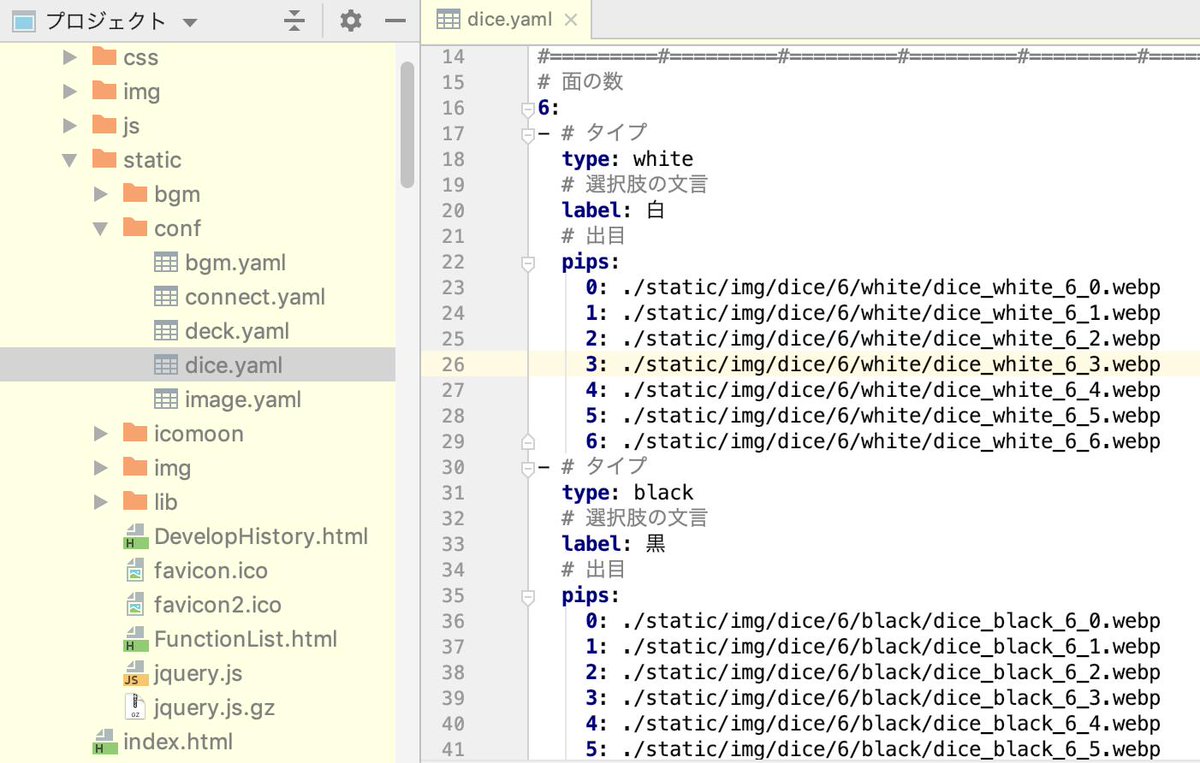The image size is (1200, 763).
Task: Expand the img folder under static
Action: [x=100, y=468]
